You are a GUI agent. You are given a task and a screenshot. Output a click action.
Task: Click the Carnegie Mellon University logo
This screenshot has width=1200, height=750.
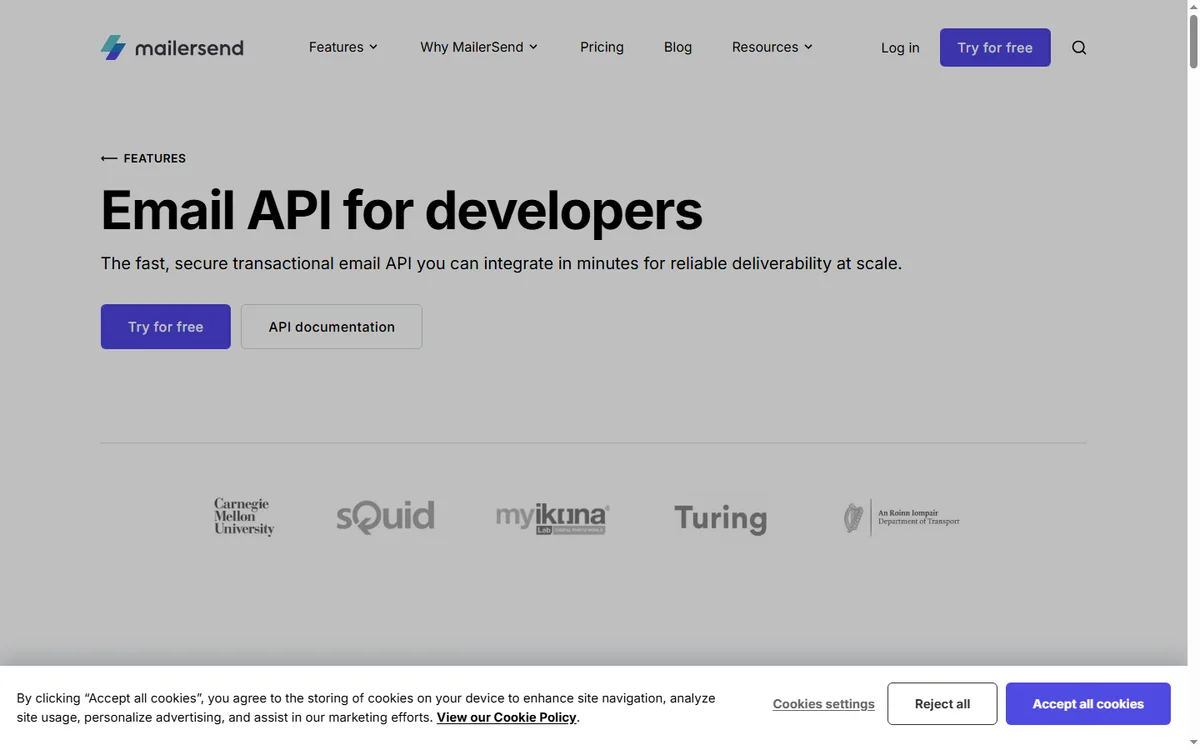244,517
